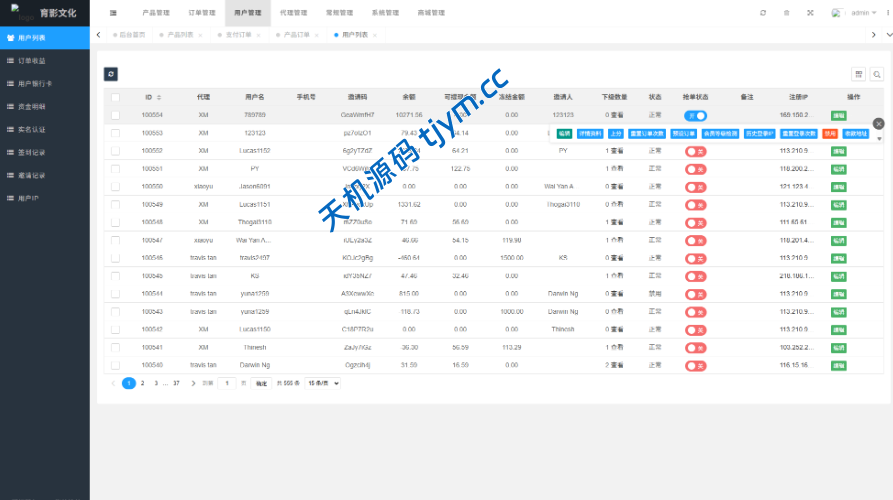This screenshot has height=500, width=893.
Task: Sort by ID column sort arrows
Action: pyautogui.click(x=158, y=97)
